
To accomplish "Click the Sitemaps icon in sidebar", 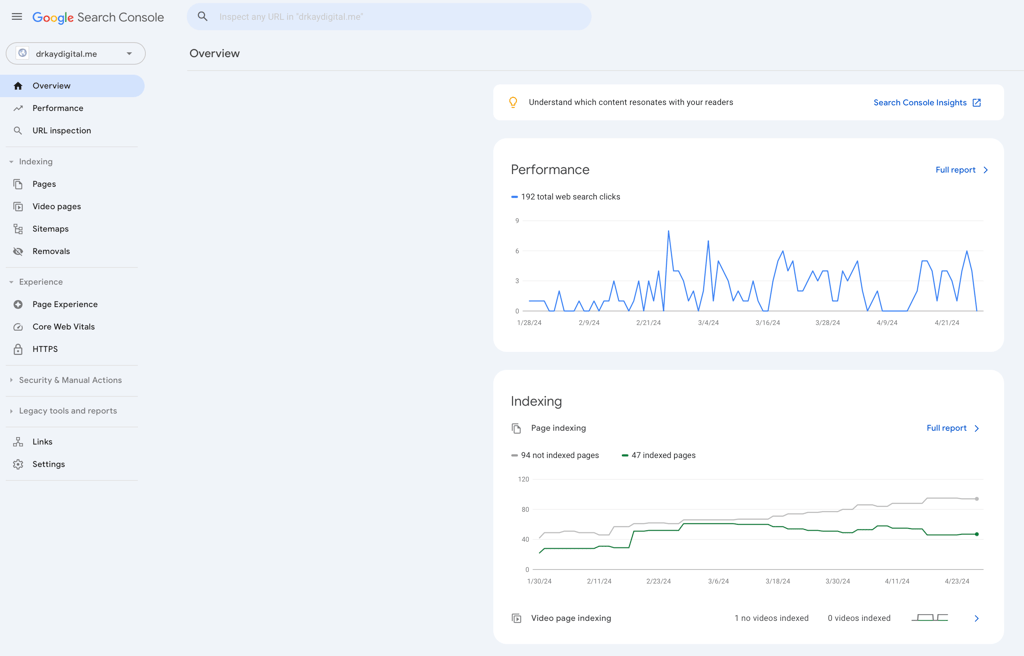I will click(x=18, y=229).
